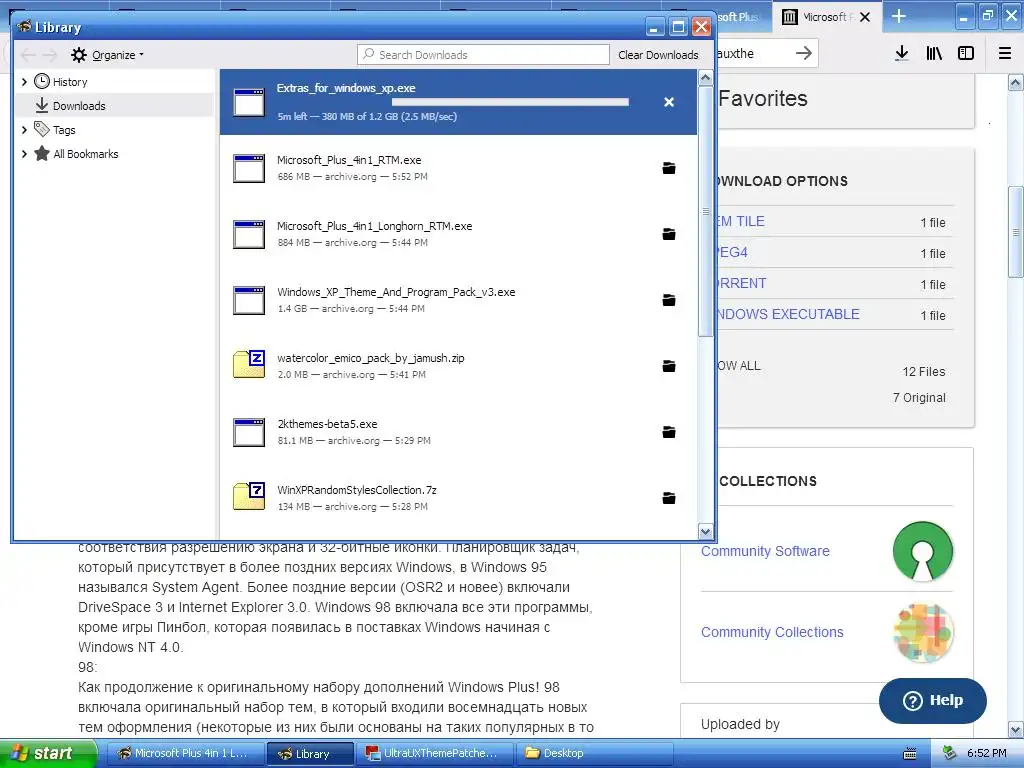
Task: Open containing folder for Microsoft_Plus_4in1_Longhorn_RTM.exe
Action: (x=669, y=234)
